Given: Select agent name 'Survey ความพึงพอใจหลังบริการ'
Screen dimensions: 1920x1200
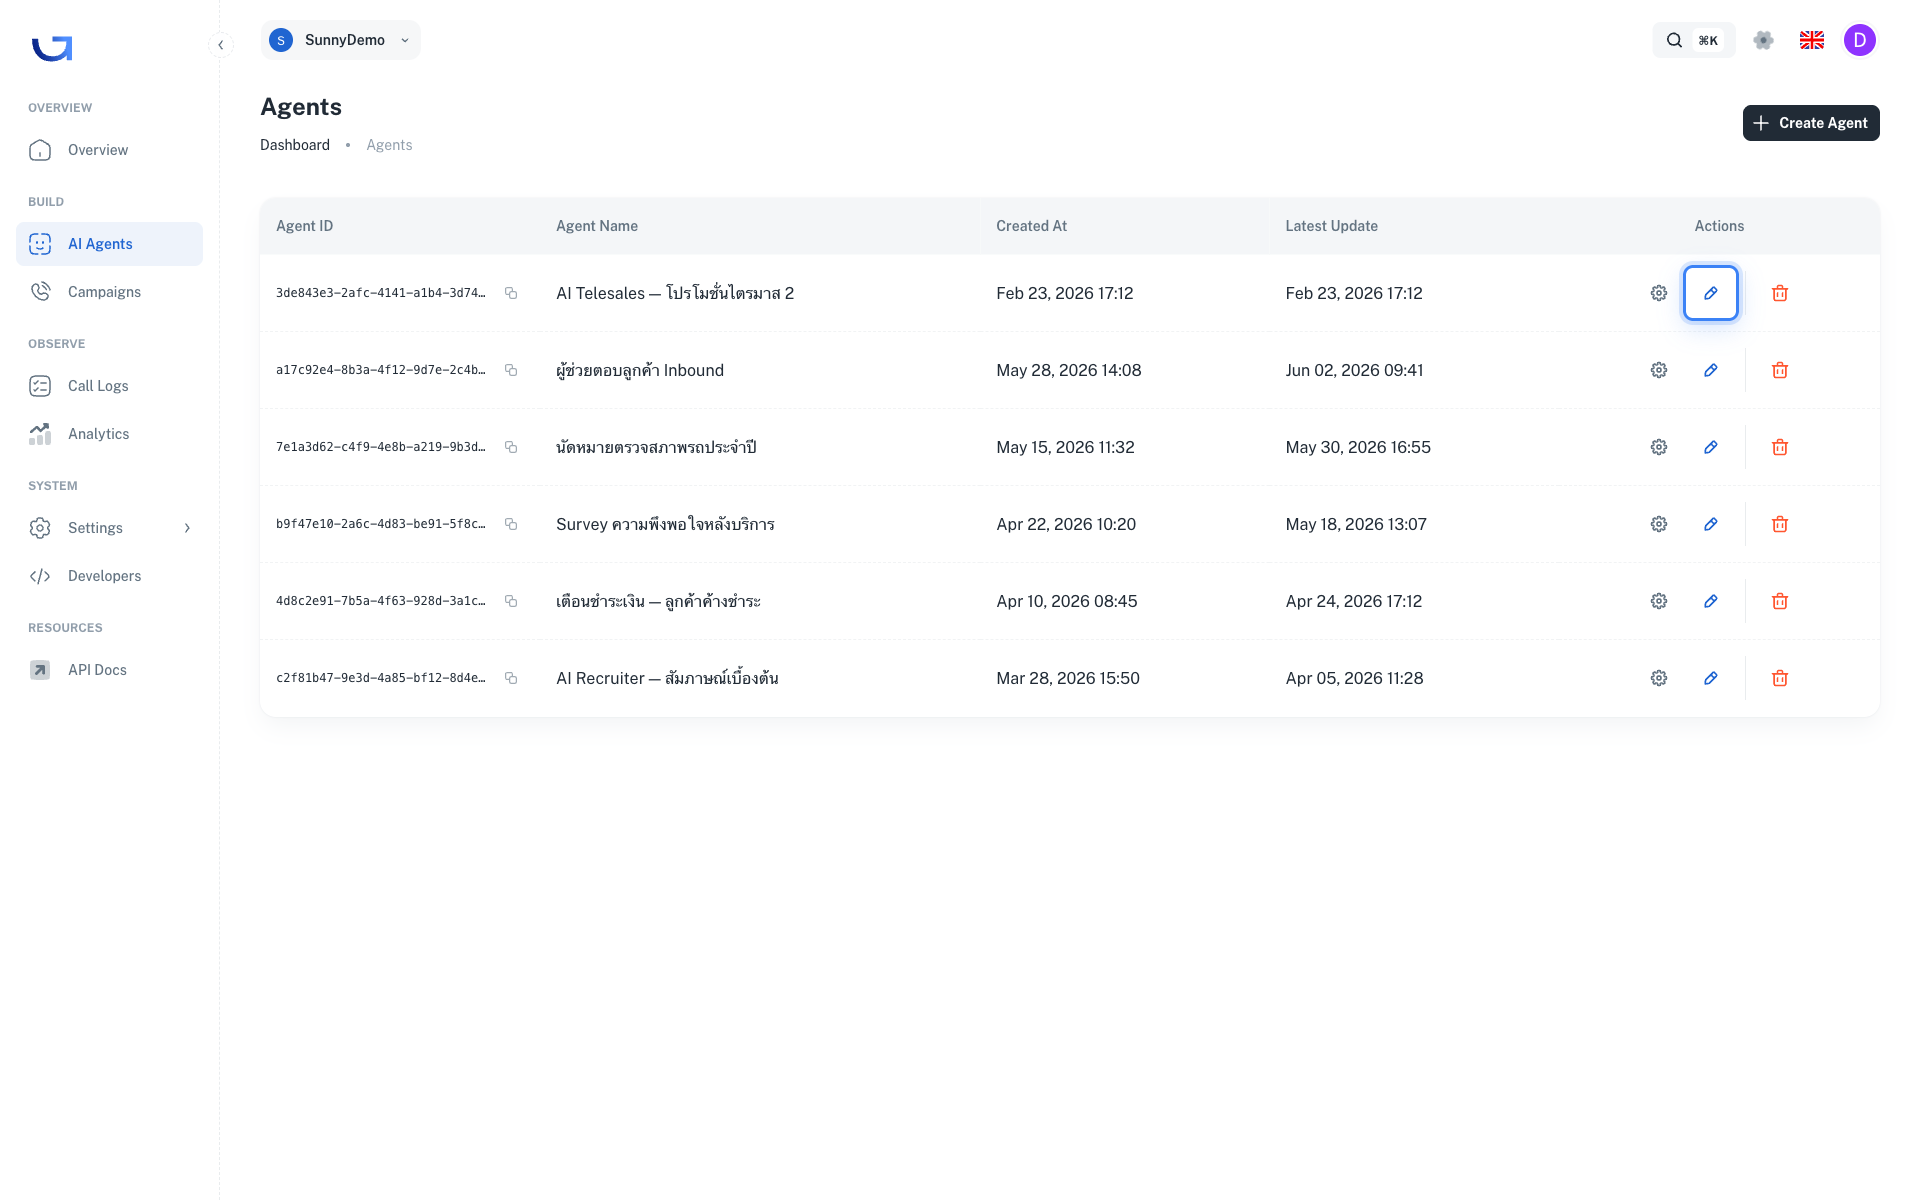Looking at the screenshot, I should 665,524.
